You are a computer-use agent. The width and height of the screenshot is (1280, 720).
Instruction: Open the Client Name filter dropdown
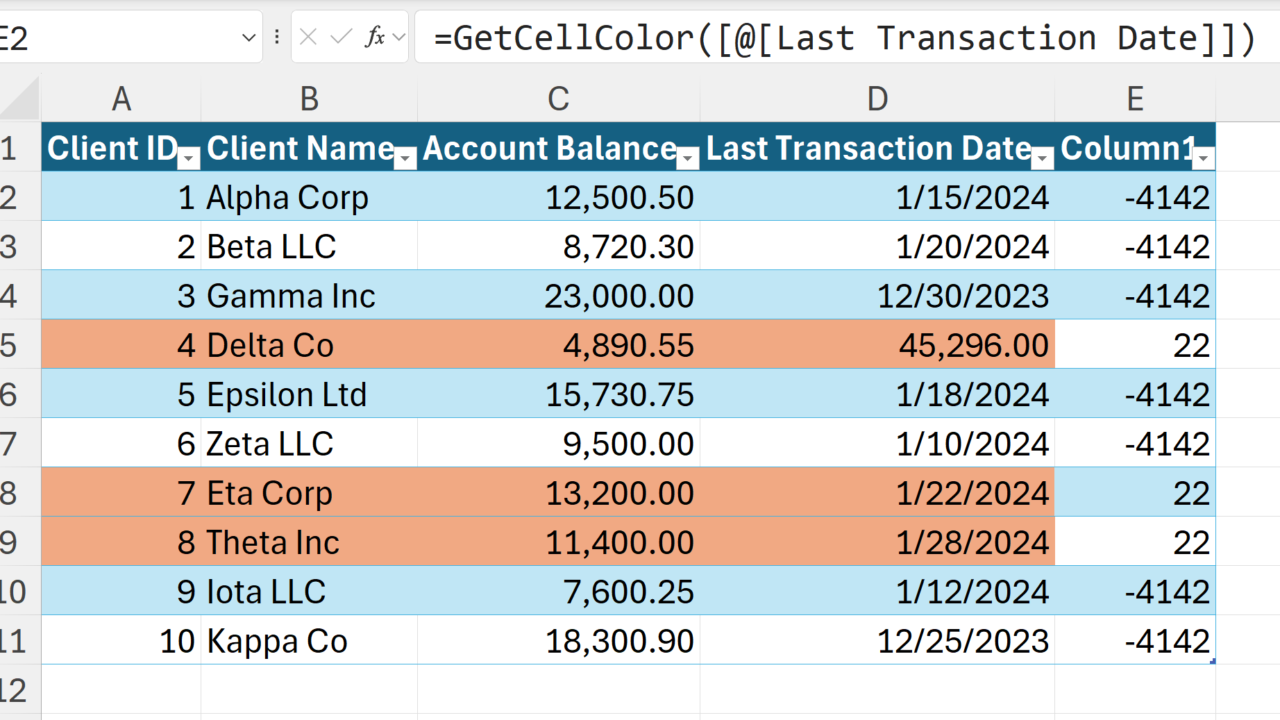click(405, 158)
